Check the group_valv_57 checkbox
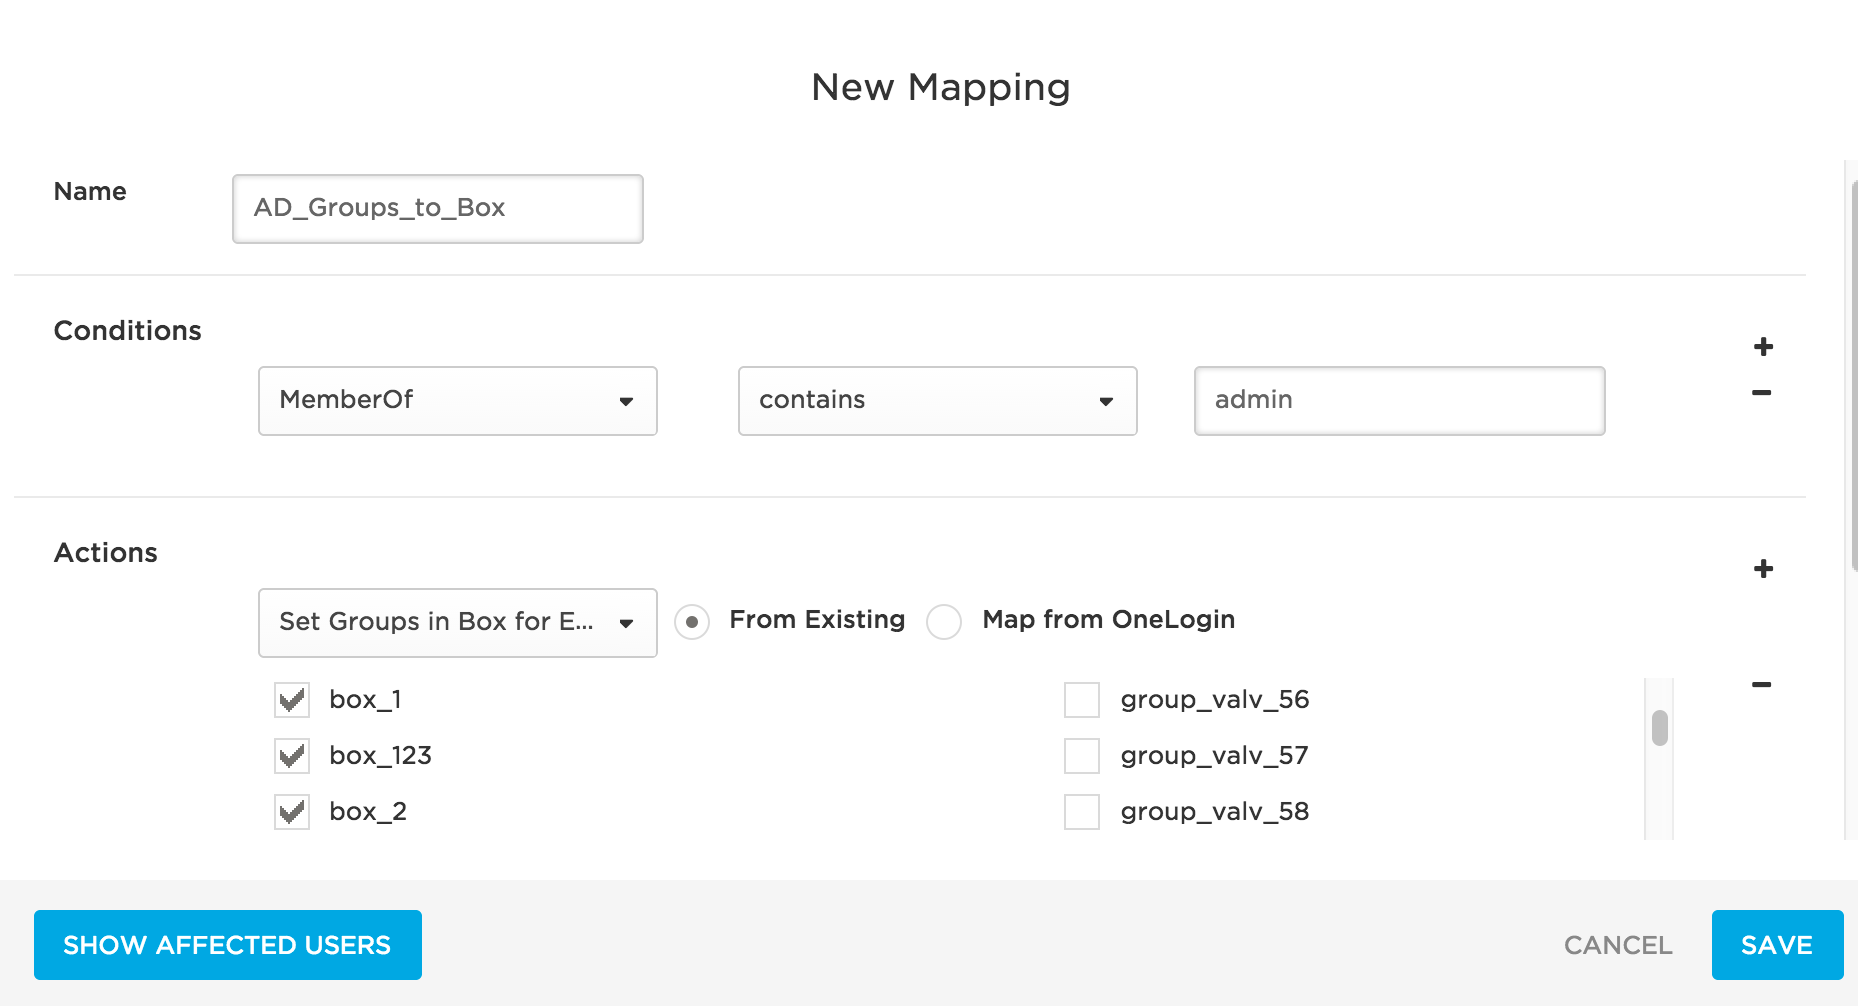The height and width of the screenshot is (1006, 1858). 1082,756
